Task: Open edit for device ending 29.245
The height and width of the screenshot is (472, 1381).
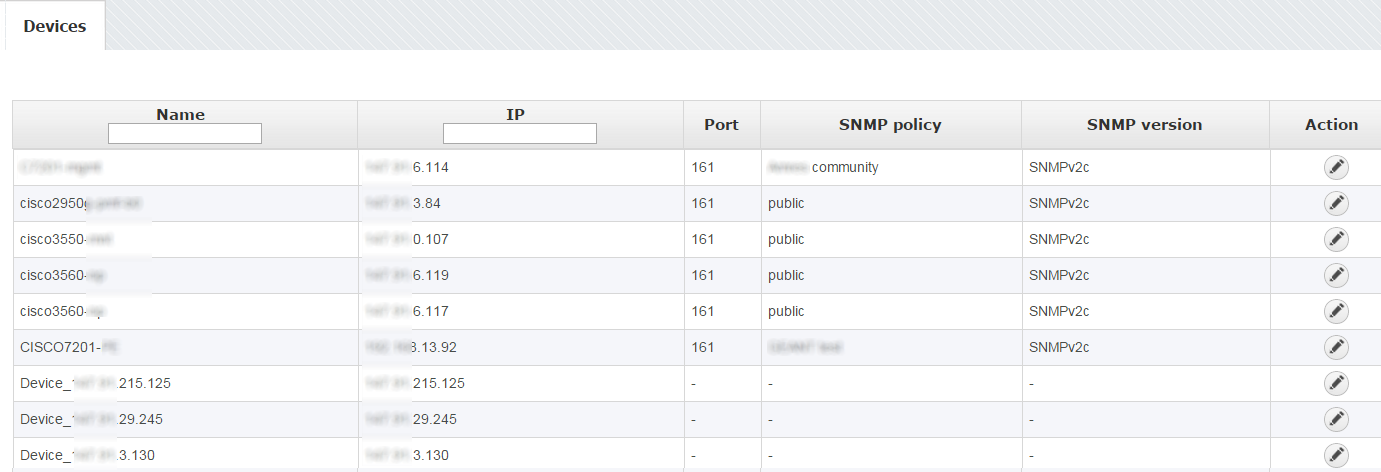Action: [x=1336, y=420]
